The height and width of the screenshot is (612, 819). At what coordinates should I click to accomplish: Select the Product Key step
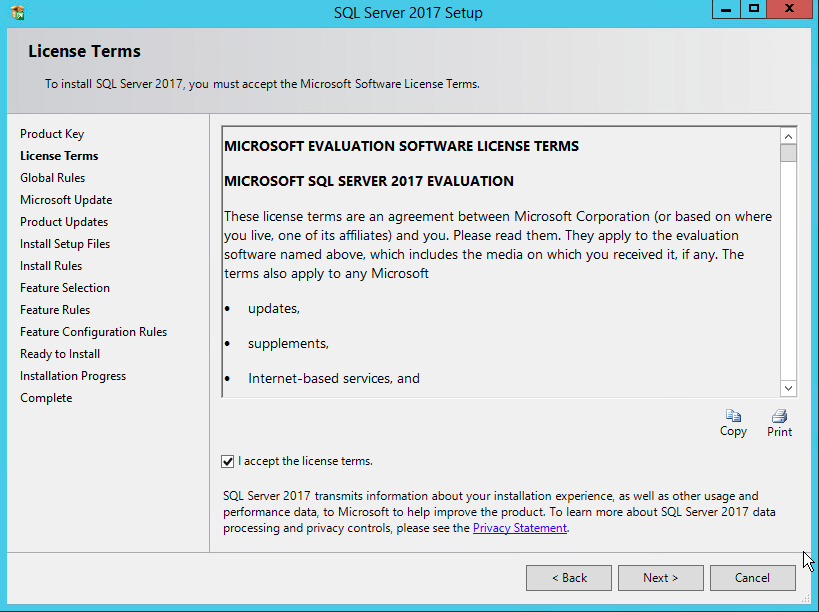[x=52, y=134]
